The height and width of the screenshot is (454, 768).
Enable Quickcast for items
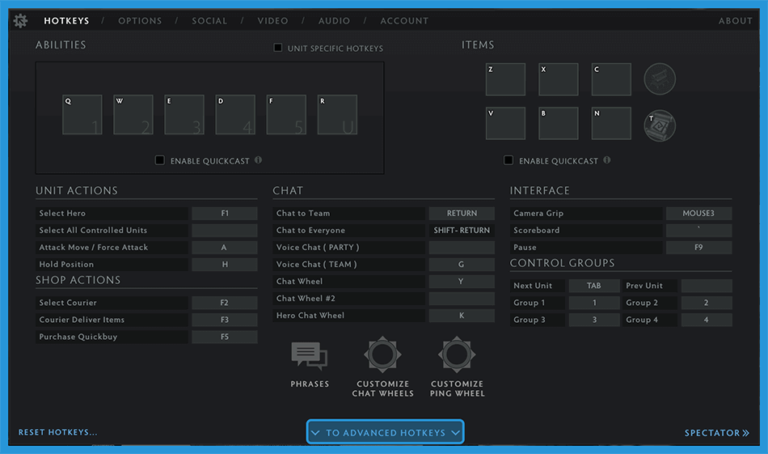tap(508, 160)
